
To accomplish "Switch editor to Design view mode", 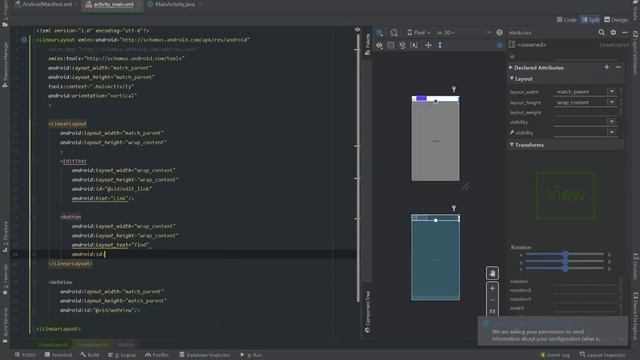I will pyautogui.click(x=616, y=20).
